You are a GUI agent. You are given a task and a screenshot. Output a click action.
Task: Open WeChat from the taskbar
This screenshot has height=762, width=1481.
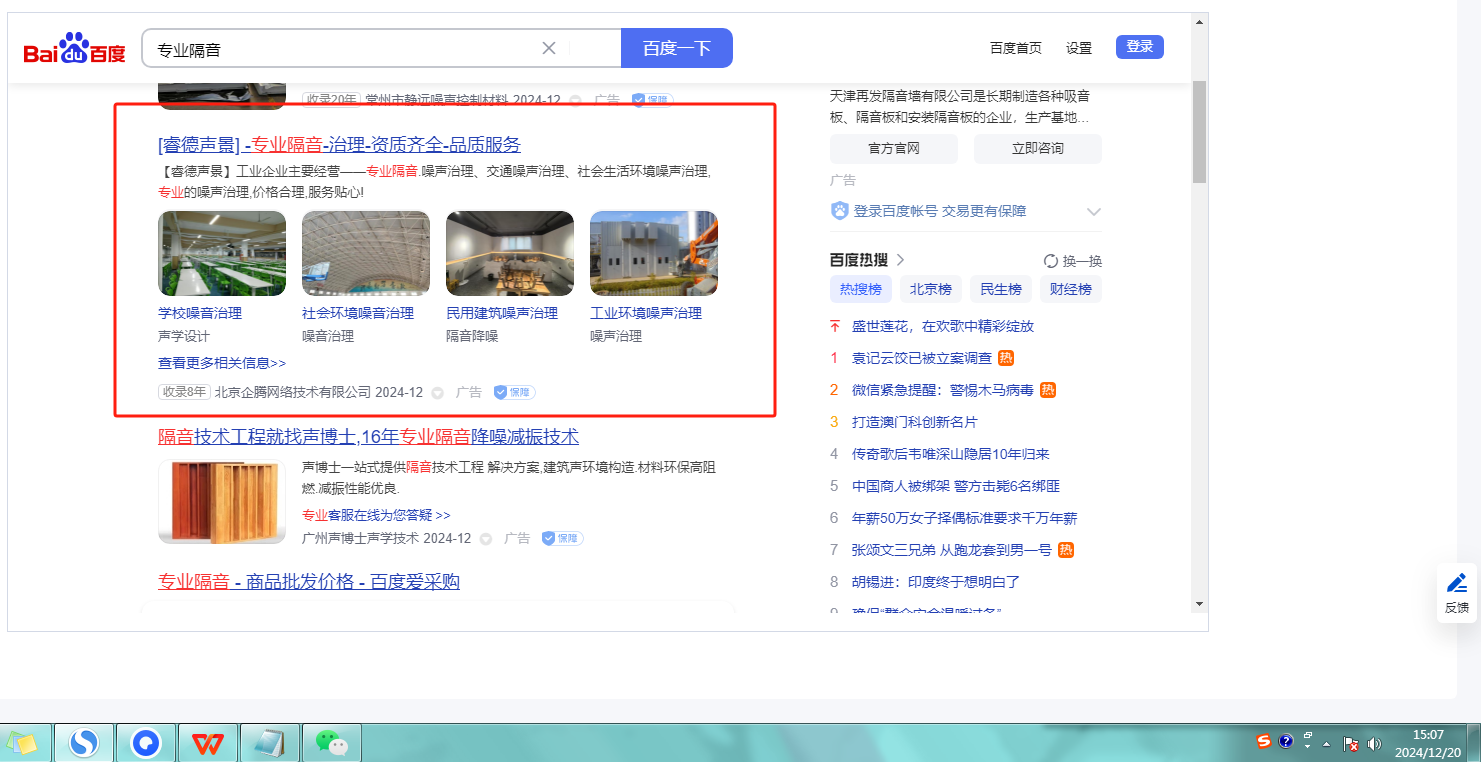point(331,743)
